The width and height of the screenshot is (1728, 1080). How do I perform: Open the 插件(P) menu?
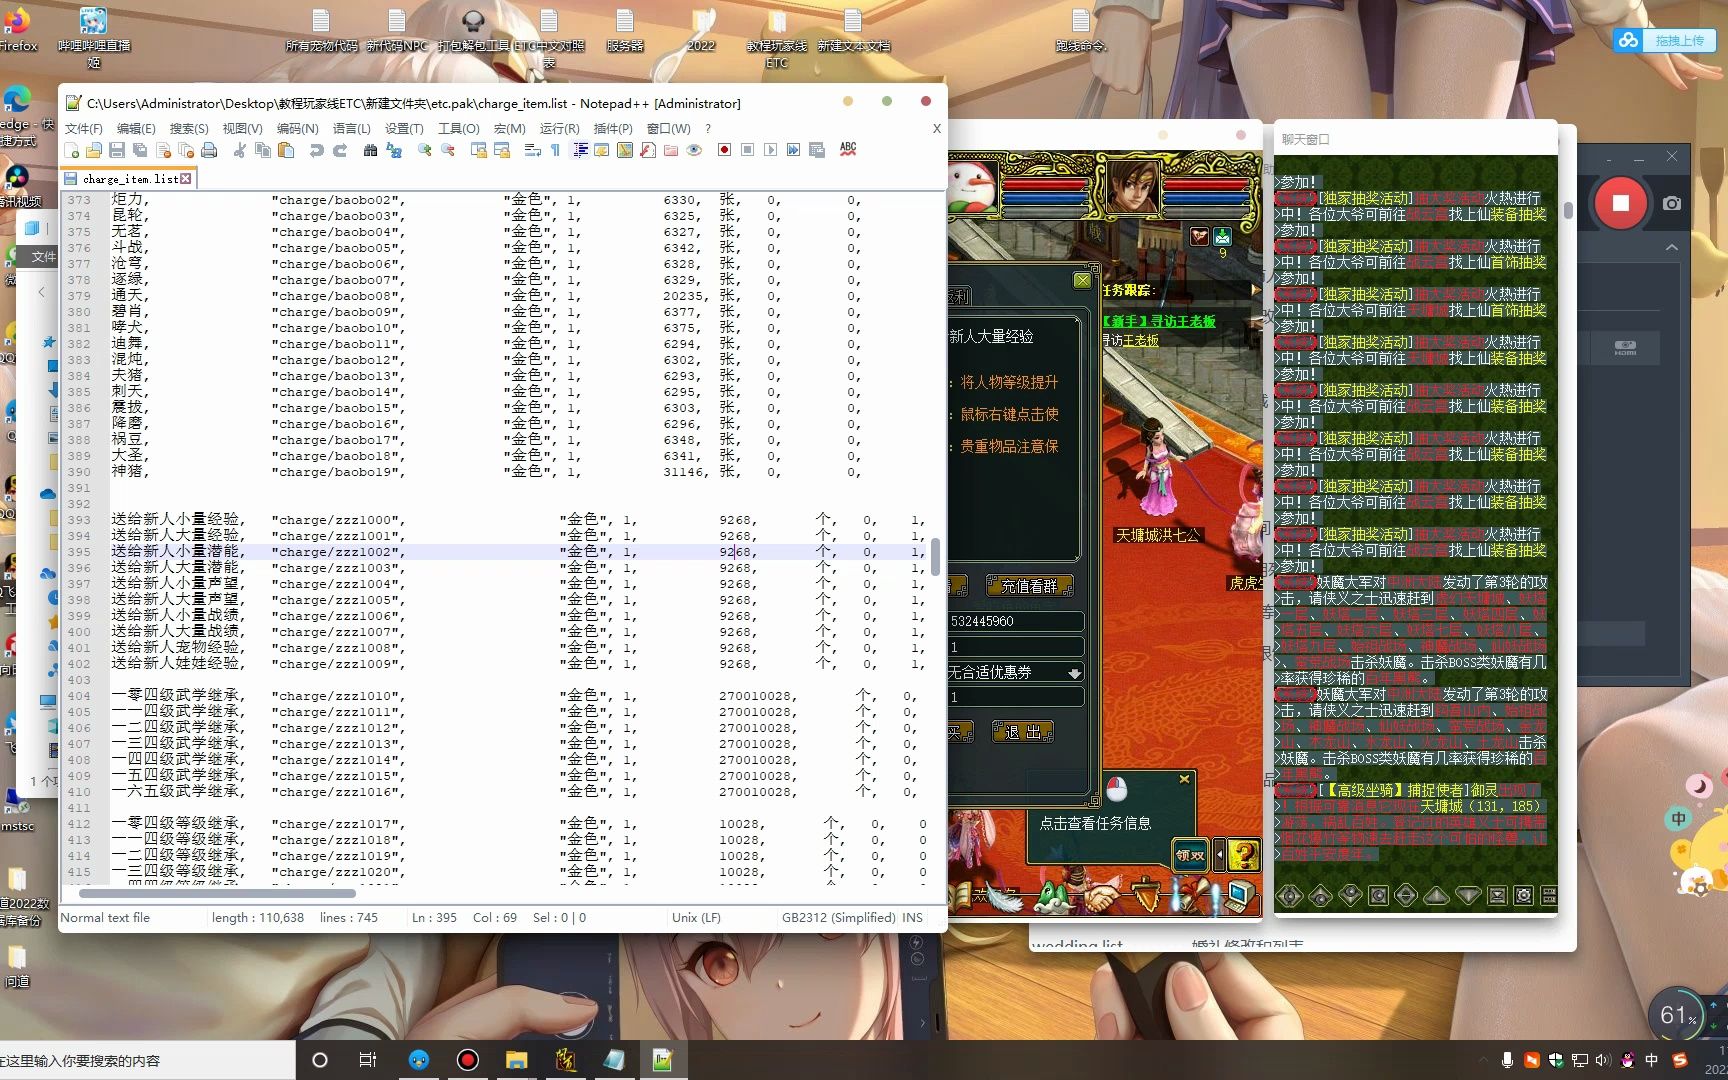pos(613,128)
